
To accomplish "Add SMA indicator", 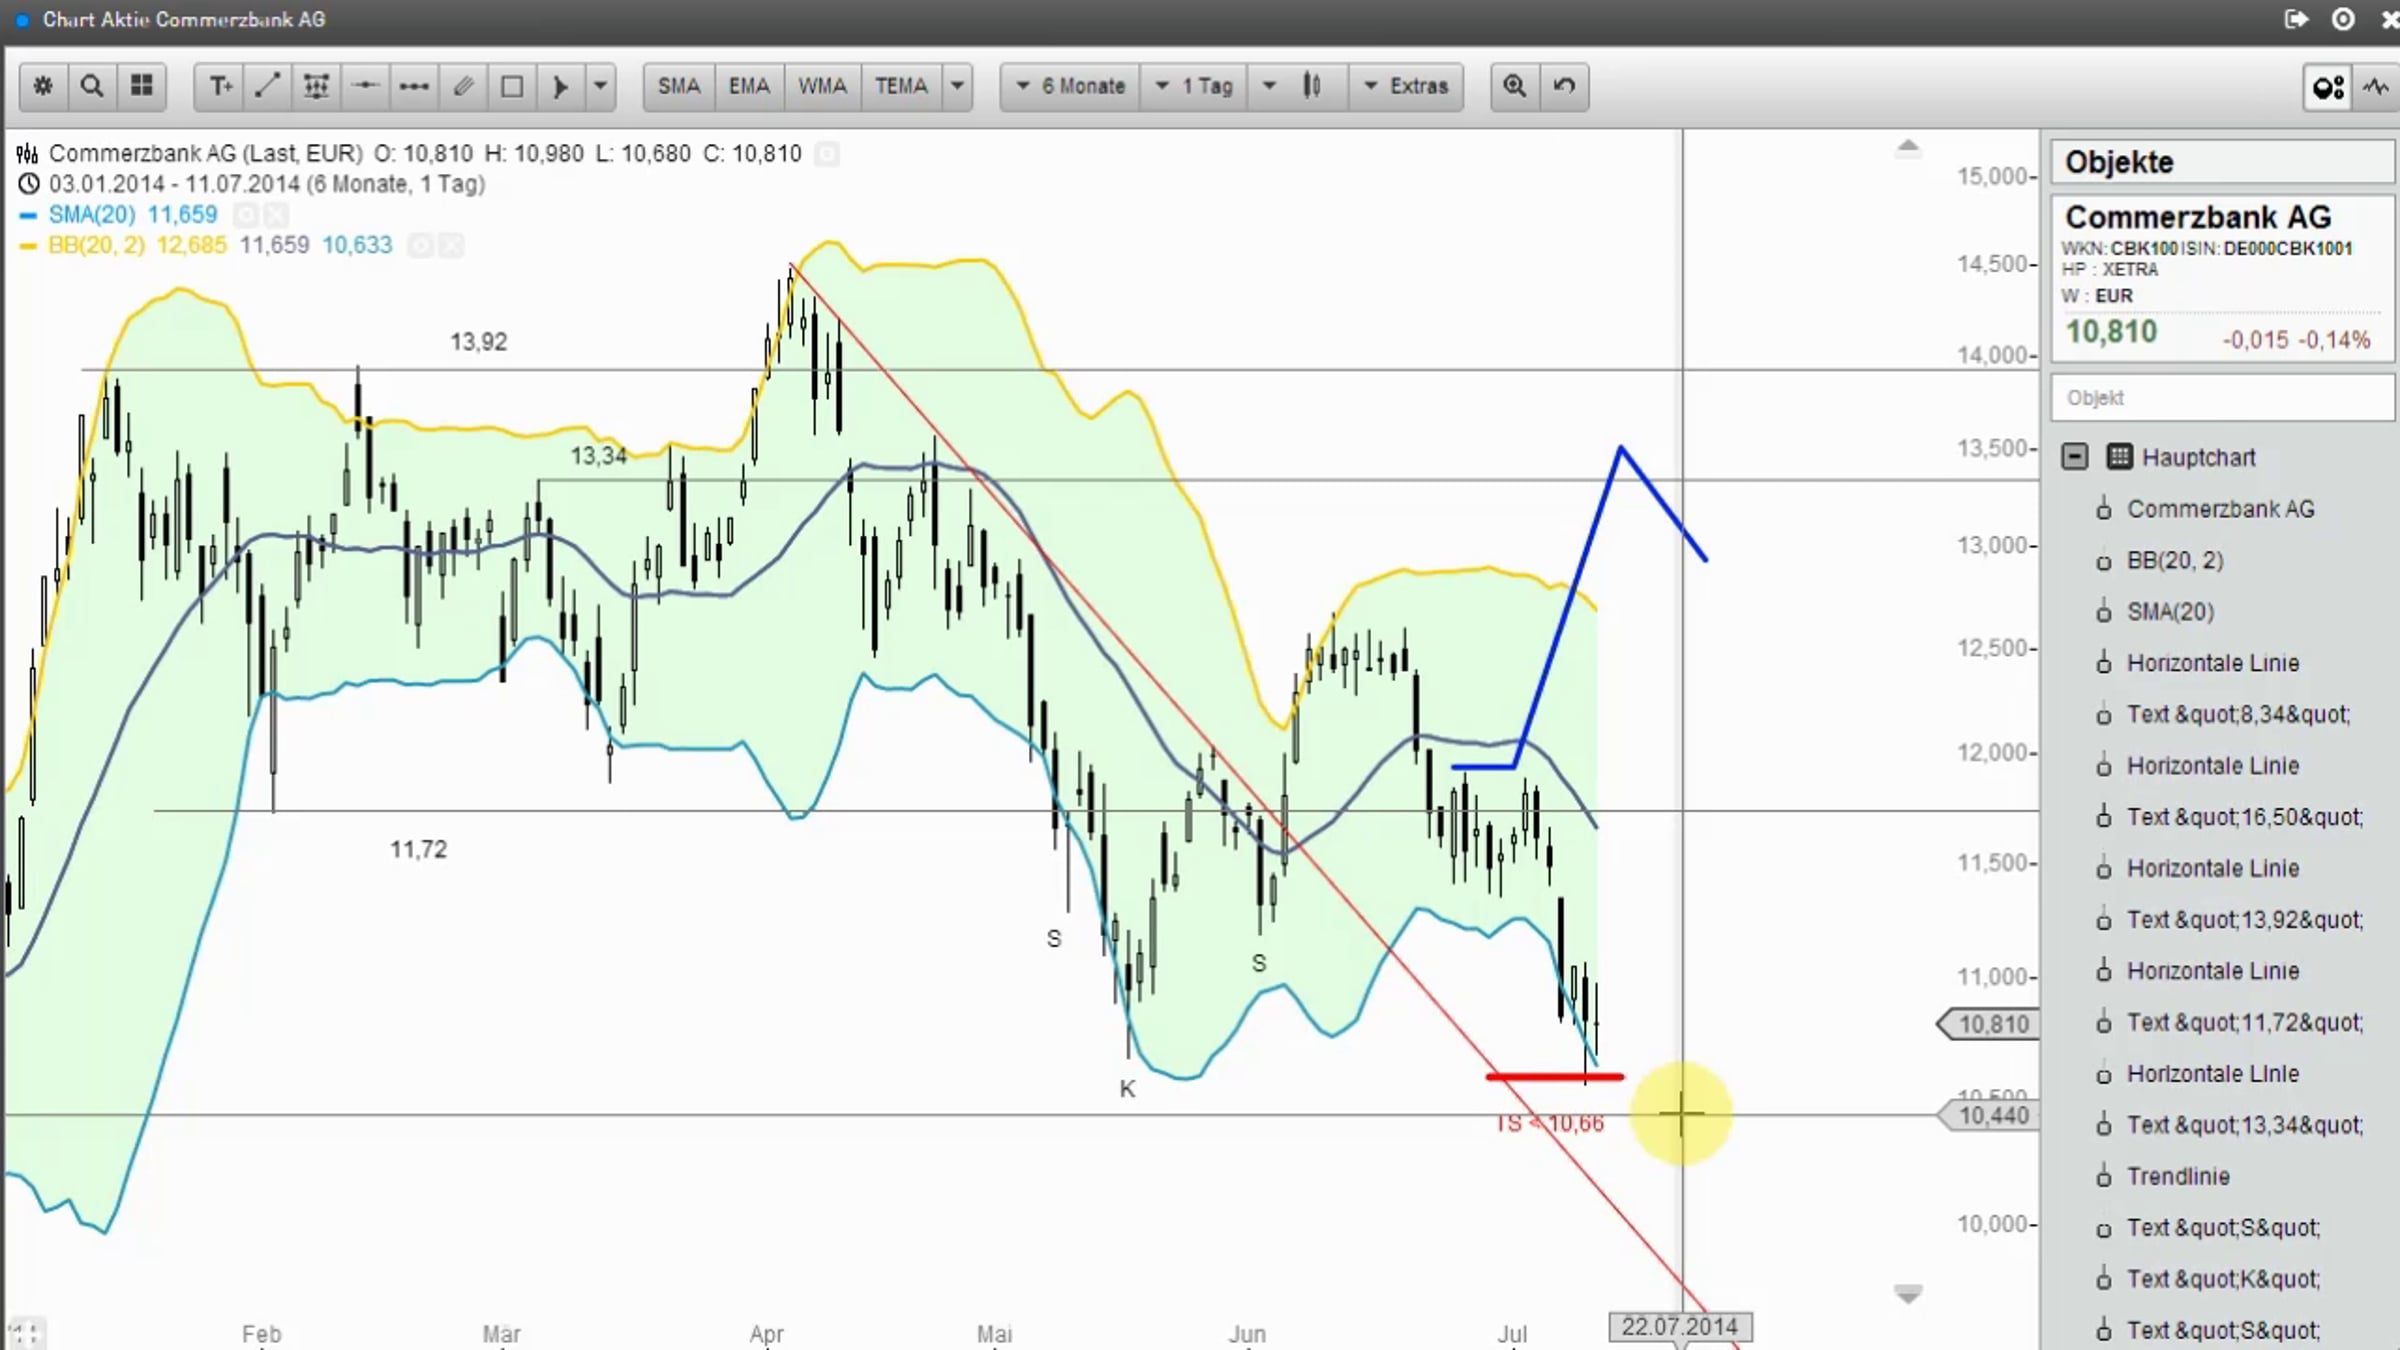I will (679, 86).
